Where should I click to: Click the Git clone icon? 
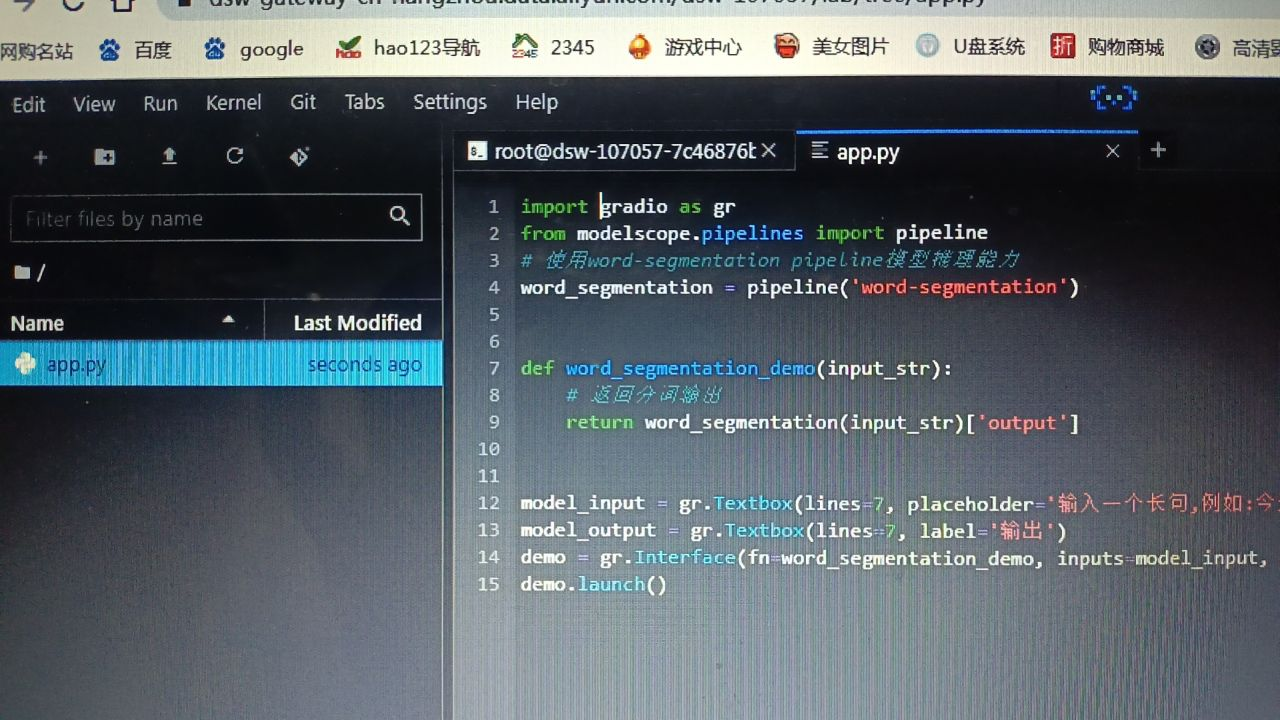pos(299,157)
